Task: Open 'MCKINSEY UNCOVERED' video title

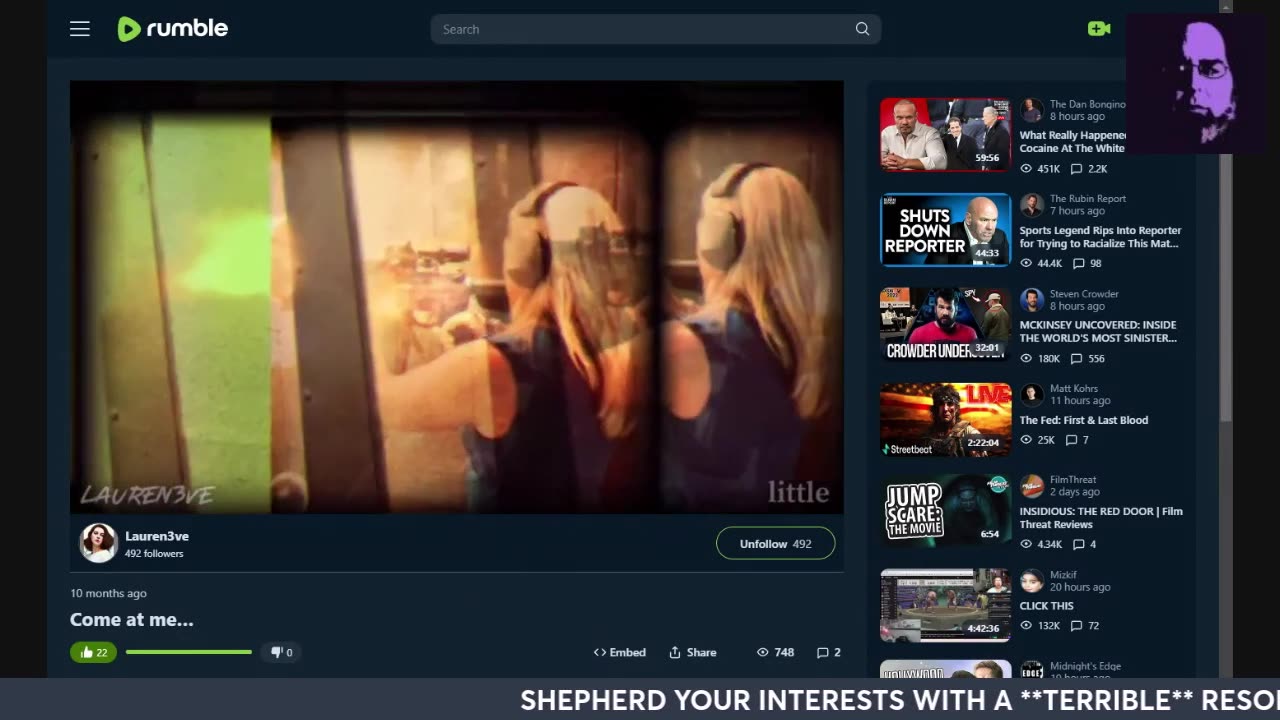Action: point(1098,331)
